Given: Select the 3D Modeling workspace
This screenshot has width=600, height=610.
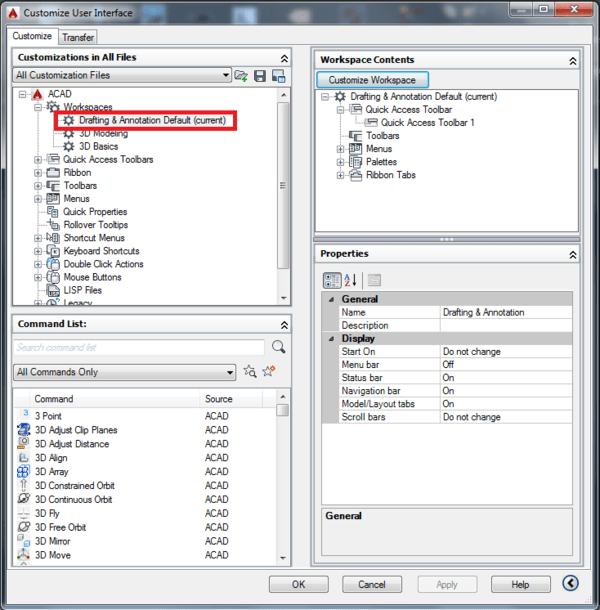Looking at the screenshot, I should click(x=104, y=133).
